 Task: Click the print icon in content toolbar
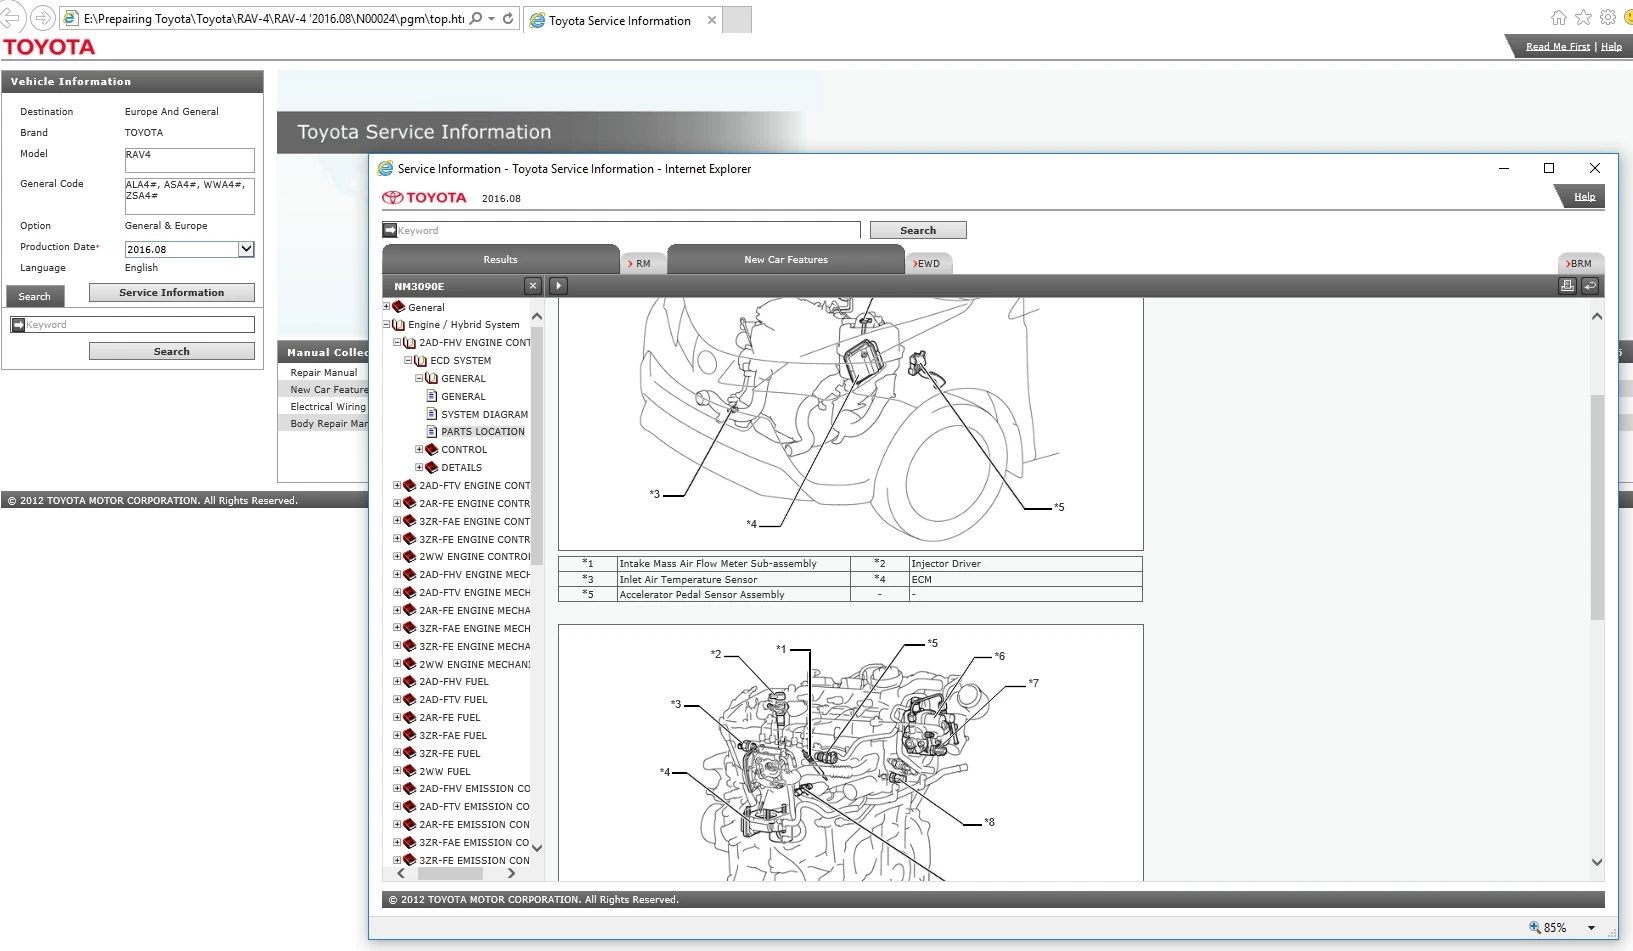tap(1567, 286)
